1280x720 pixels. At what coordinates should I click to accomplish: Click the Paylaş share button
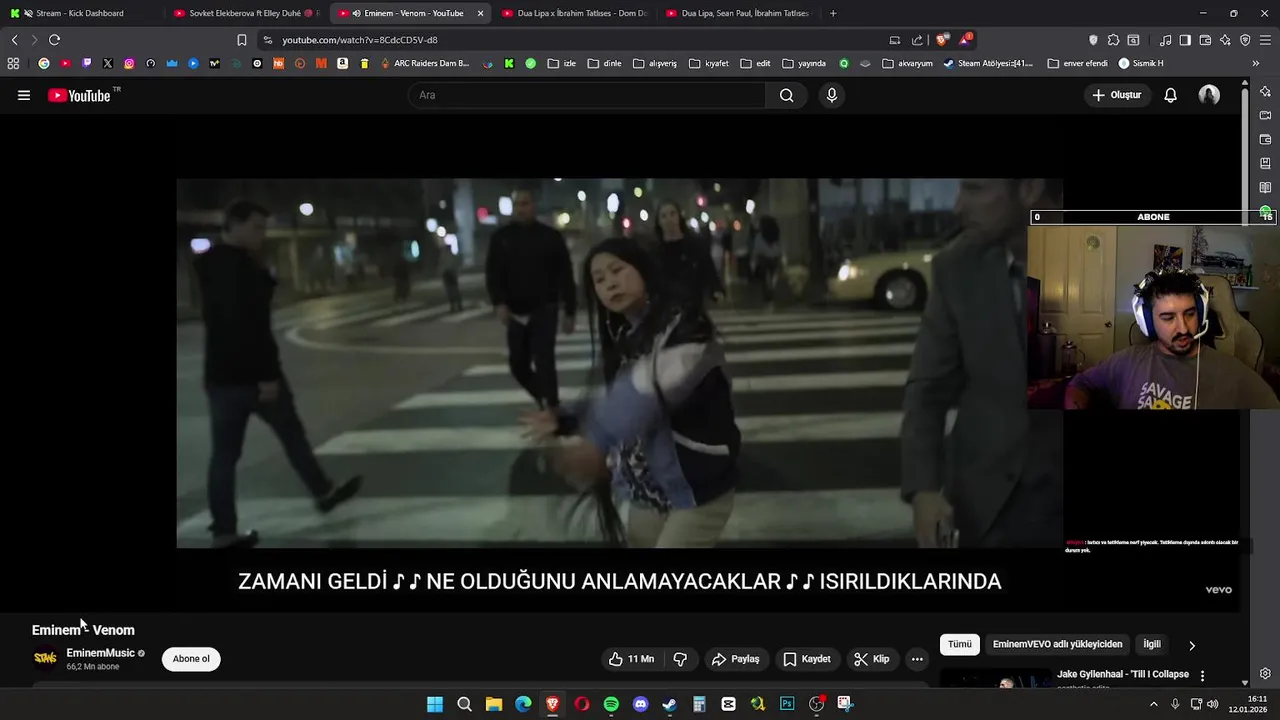[x=735, y=659]
